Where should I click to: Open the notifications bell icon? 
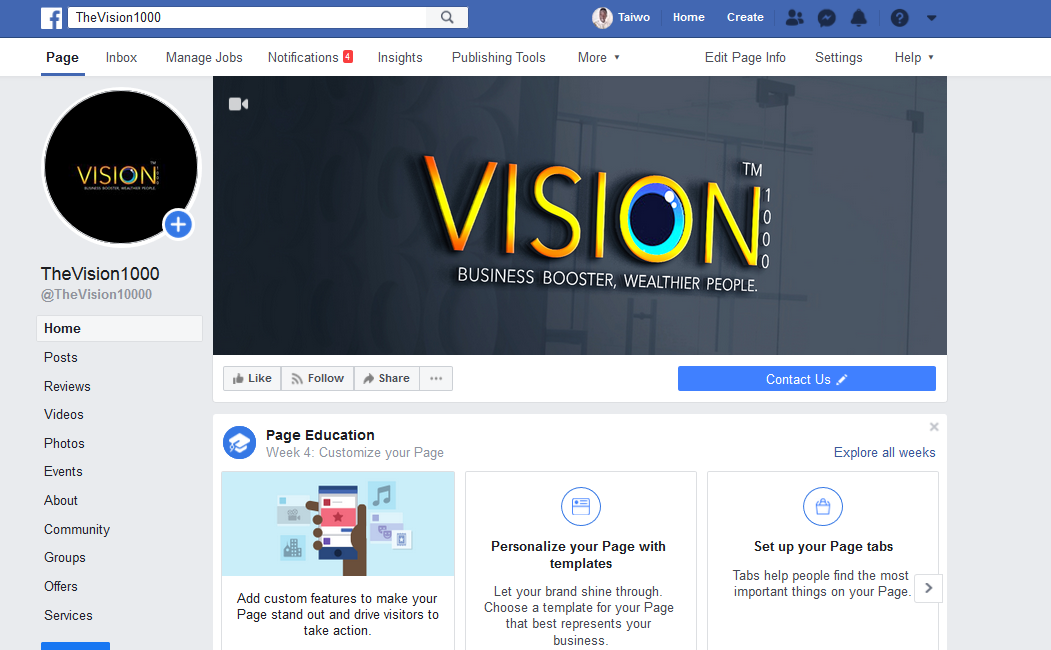pos(859,17)
